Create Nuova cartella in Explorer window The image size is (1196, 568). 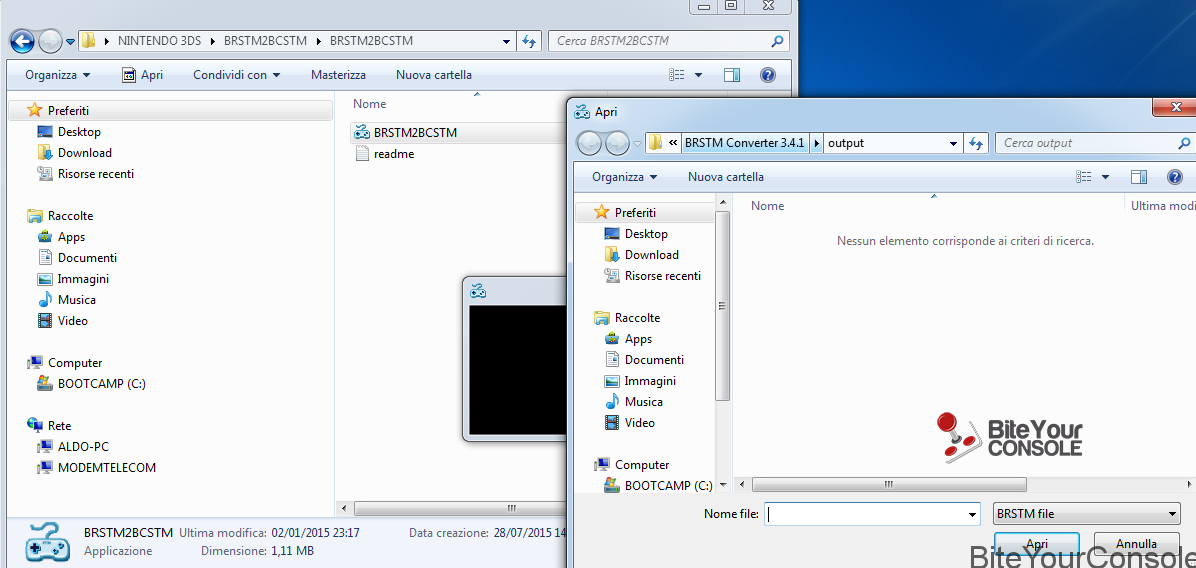pos(433,75)
